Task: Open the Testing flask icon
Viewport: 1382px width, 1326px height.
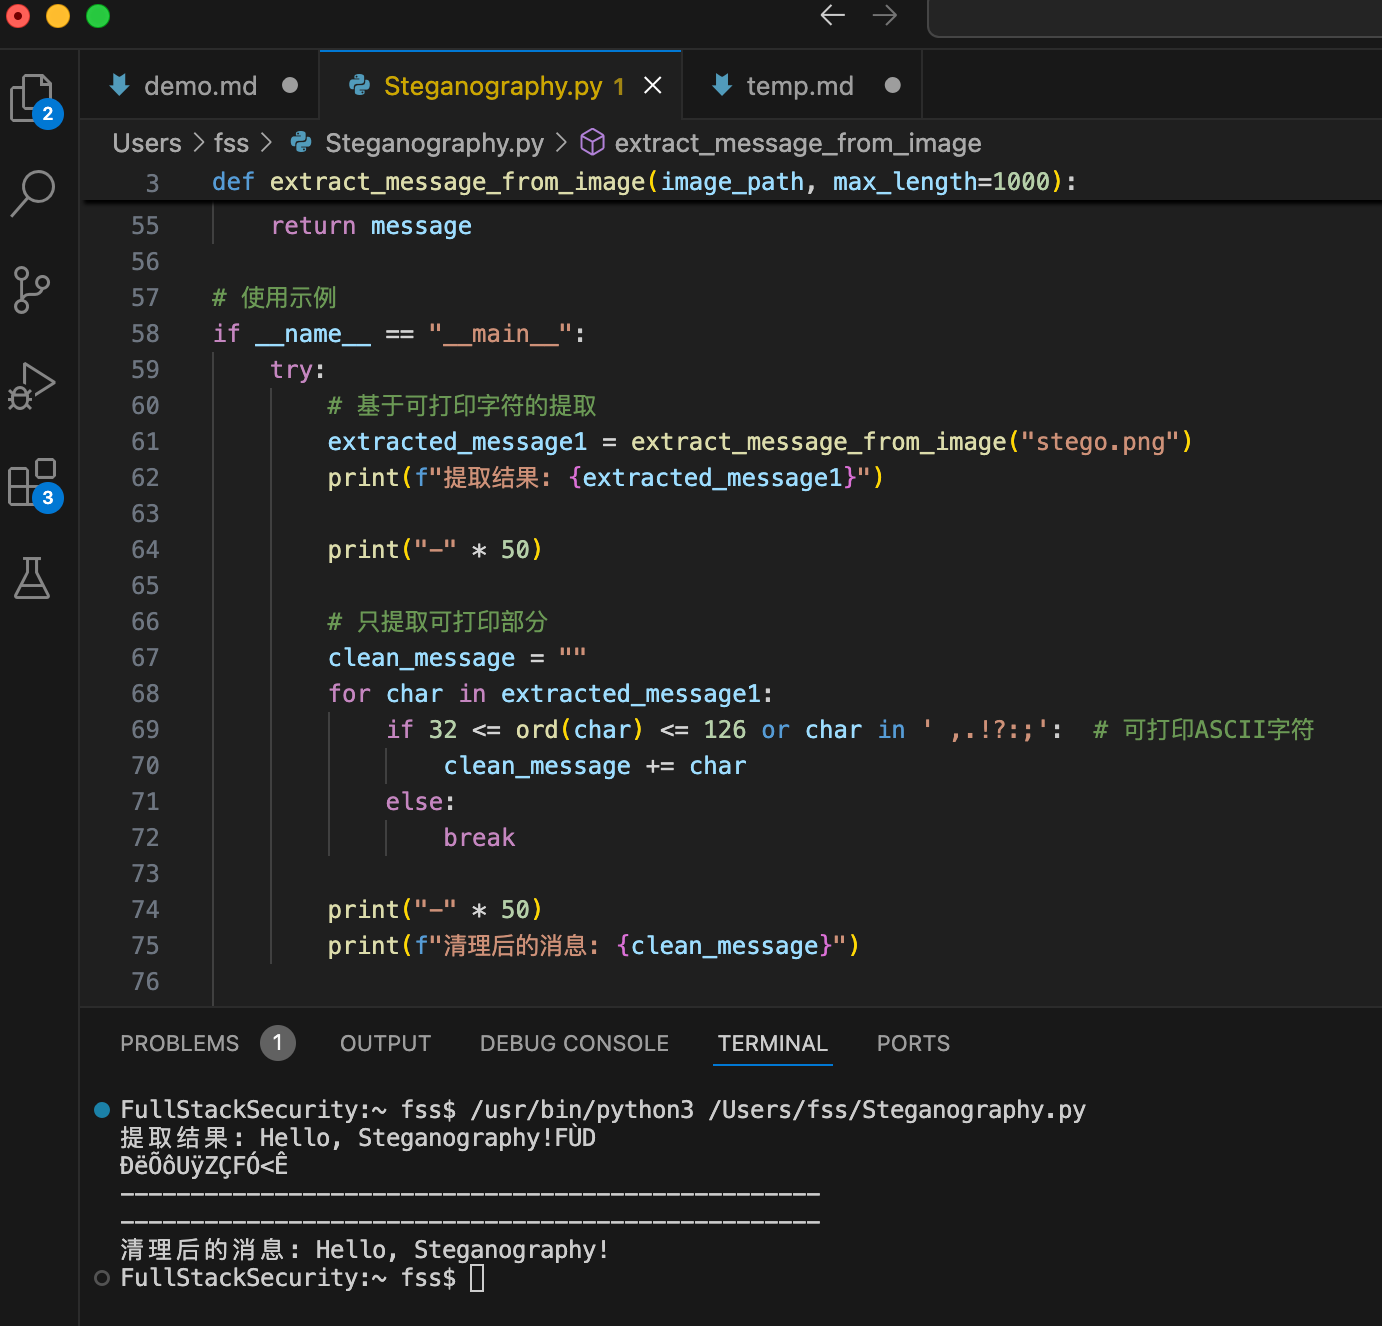Action: pyautogui.click(x=32, y=578)
